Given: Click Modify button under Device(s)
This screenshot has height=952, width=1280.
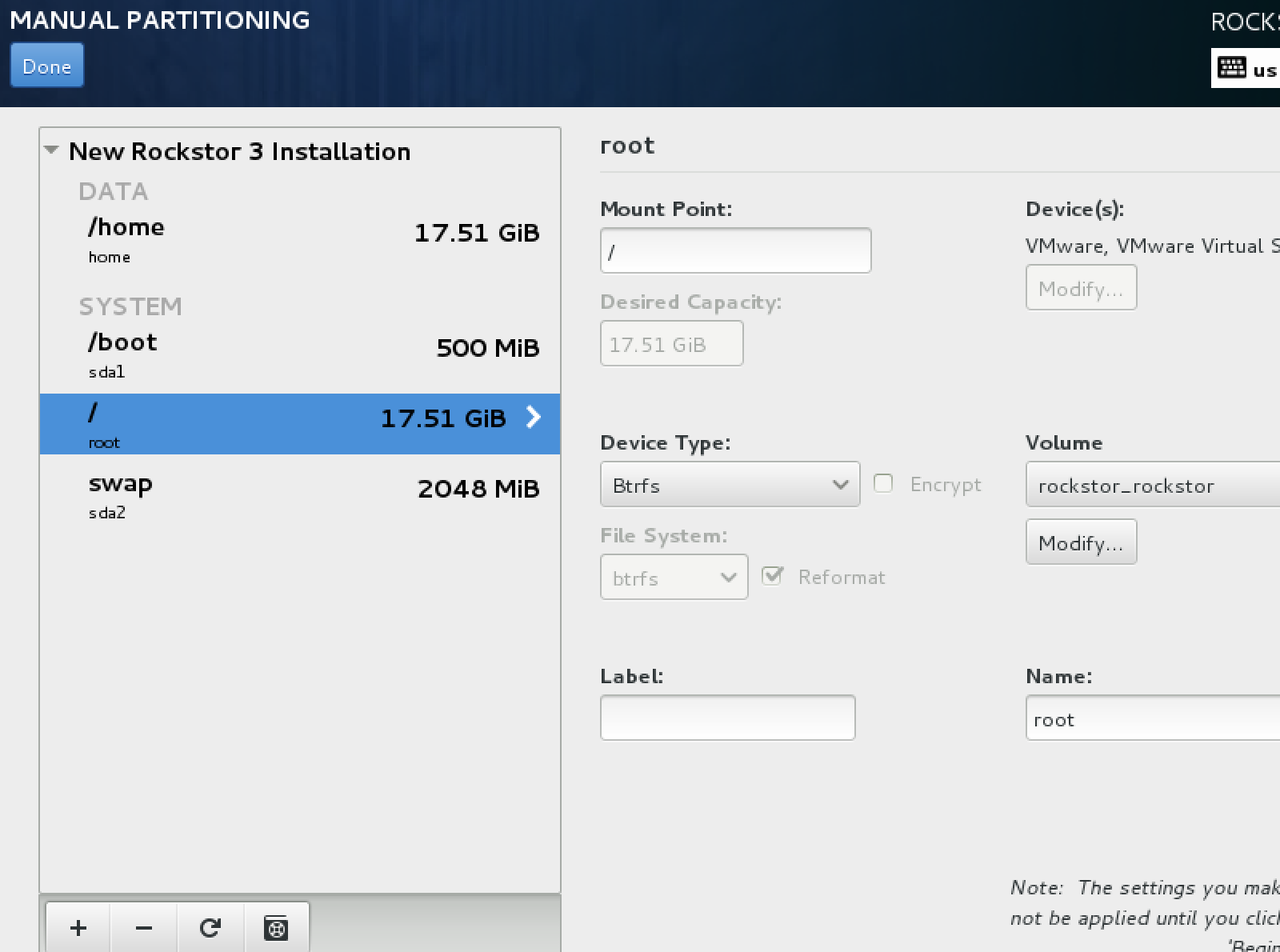Looking at the screenshot, I should click(x=1081, y=288).
